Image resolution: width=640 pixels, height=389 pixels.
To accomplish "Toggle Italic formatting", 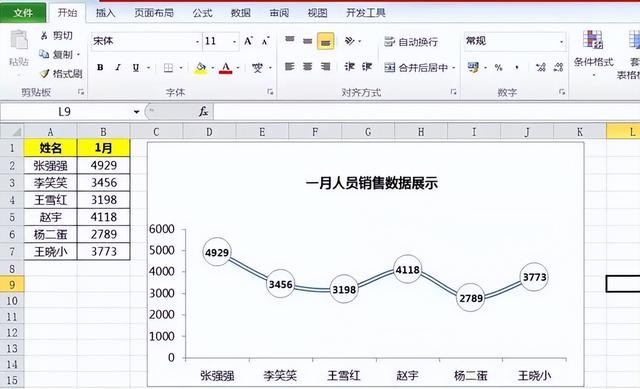I will 118,67.
